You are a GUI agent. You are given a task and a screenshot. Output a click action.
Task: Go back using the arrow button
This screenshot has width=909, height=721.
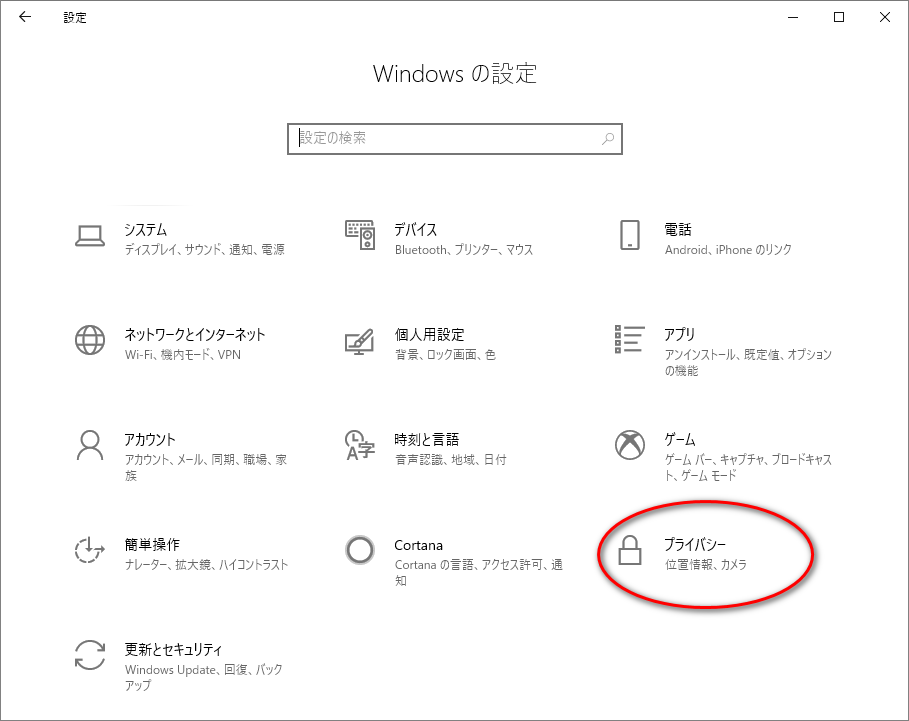[x=25, y=17]
